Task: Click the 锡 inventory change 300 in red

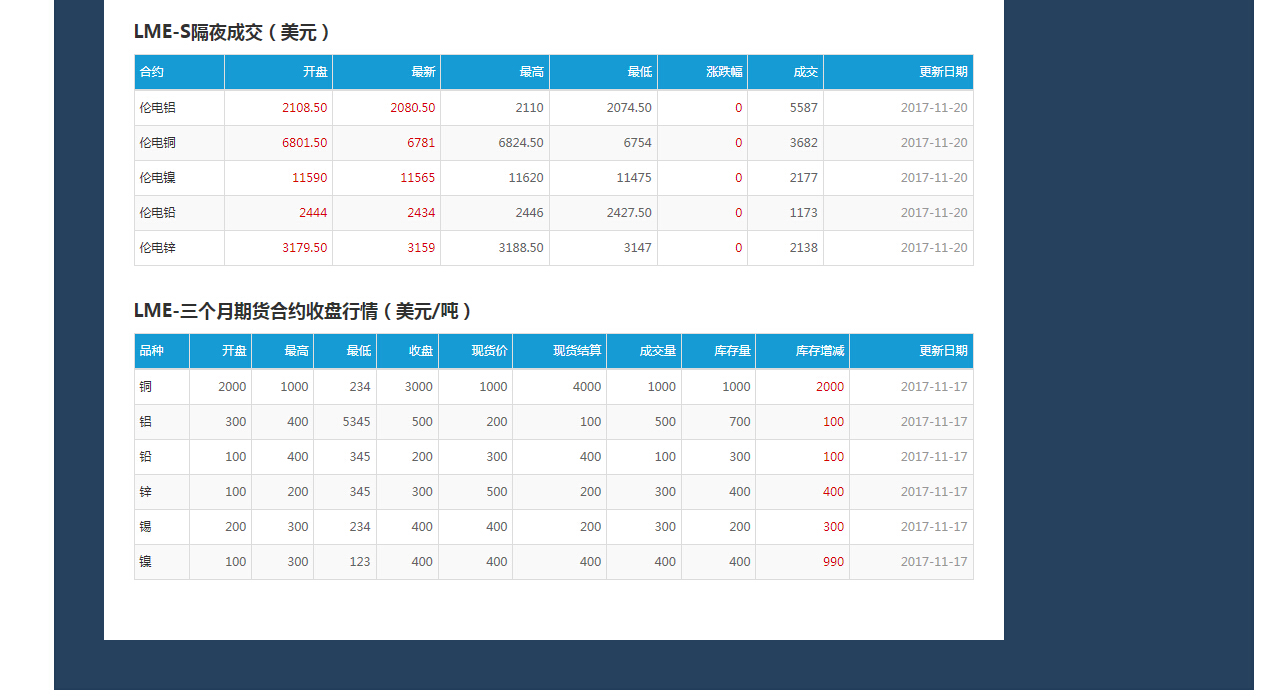Action: [x=834, y=526]
